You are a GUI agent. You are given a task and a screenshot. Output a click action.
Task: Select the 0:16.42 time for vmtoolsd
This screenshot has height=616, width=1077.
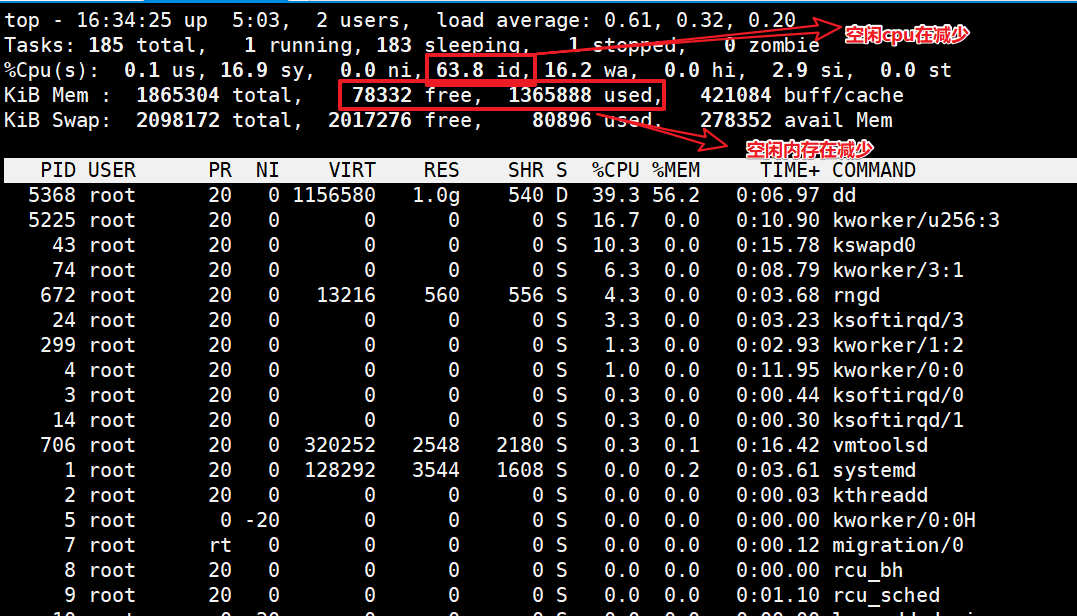(778, 446)
